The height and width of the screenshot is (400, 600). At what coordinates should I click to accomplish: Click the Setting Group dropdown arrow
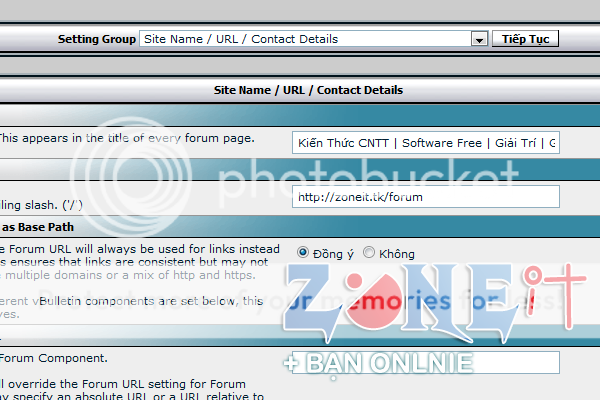pyautogui.click(x=478, y=39)
